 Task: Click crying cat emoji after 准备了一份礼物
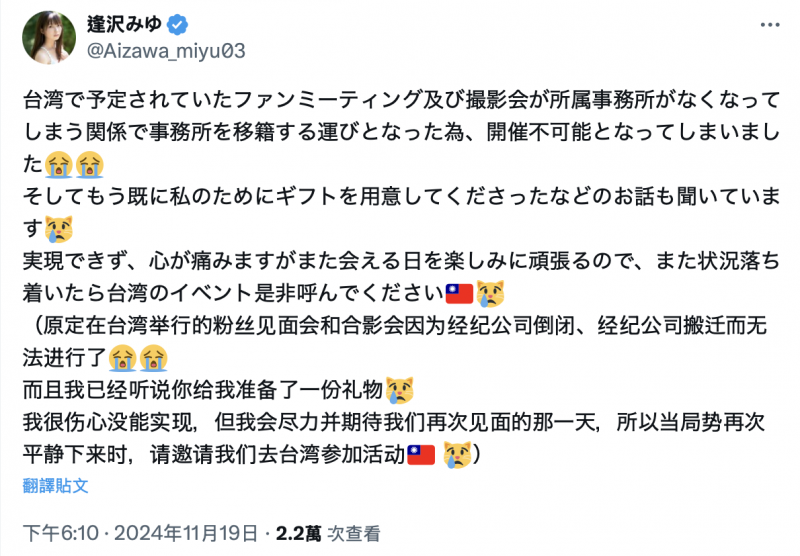click(x=401, y=390)
